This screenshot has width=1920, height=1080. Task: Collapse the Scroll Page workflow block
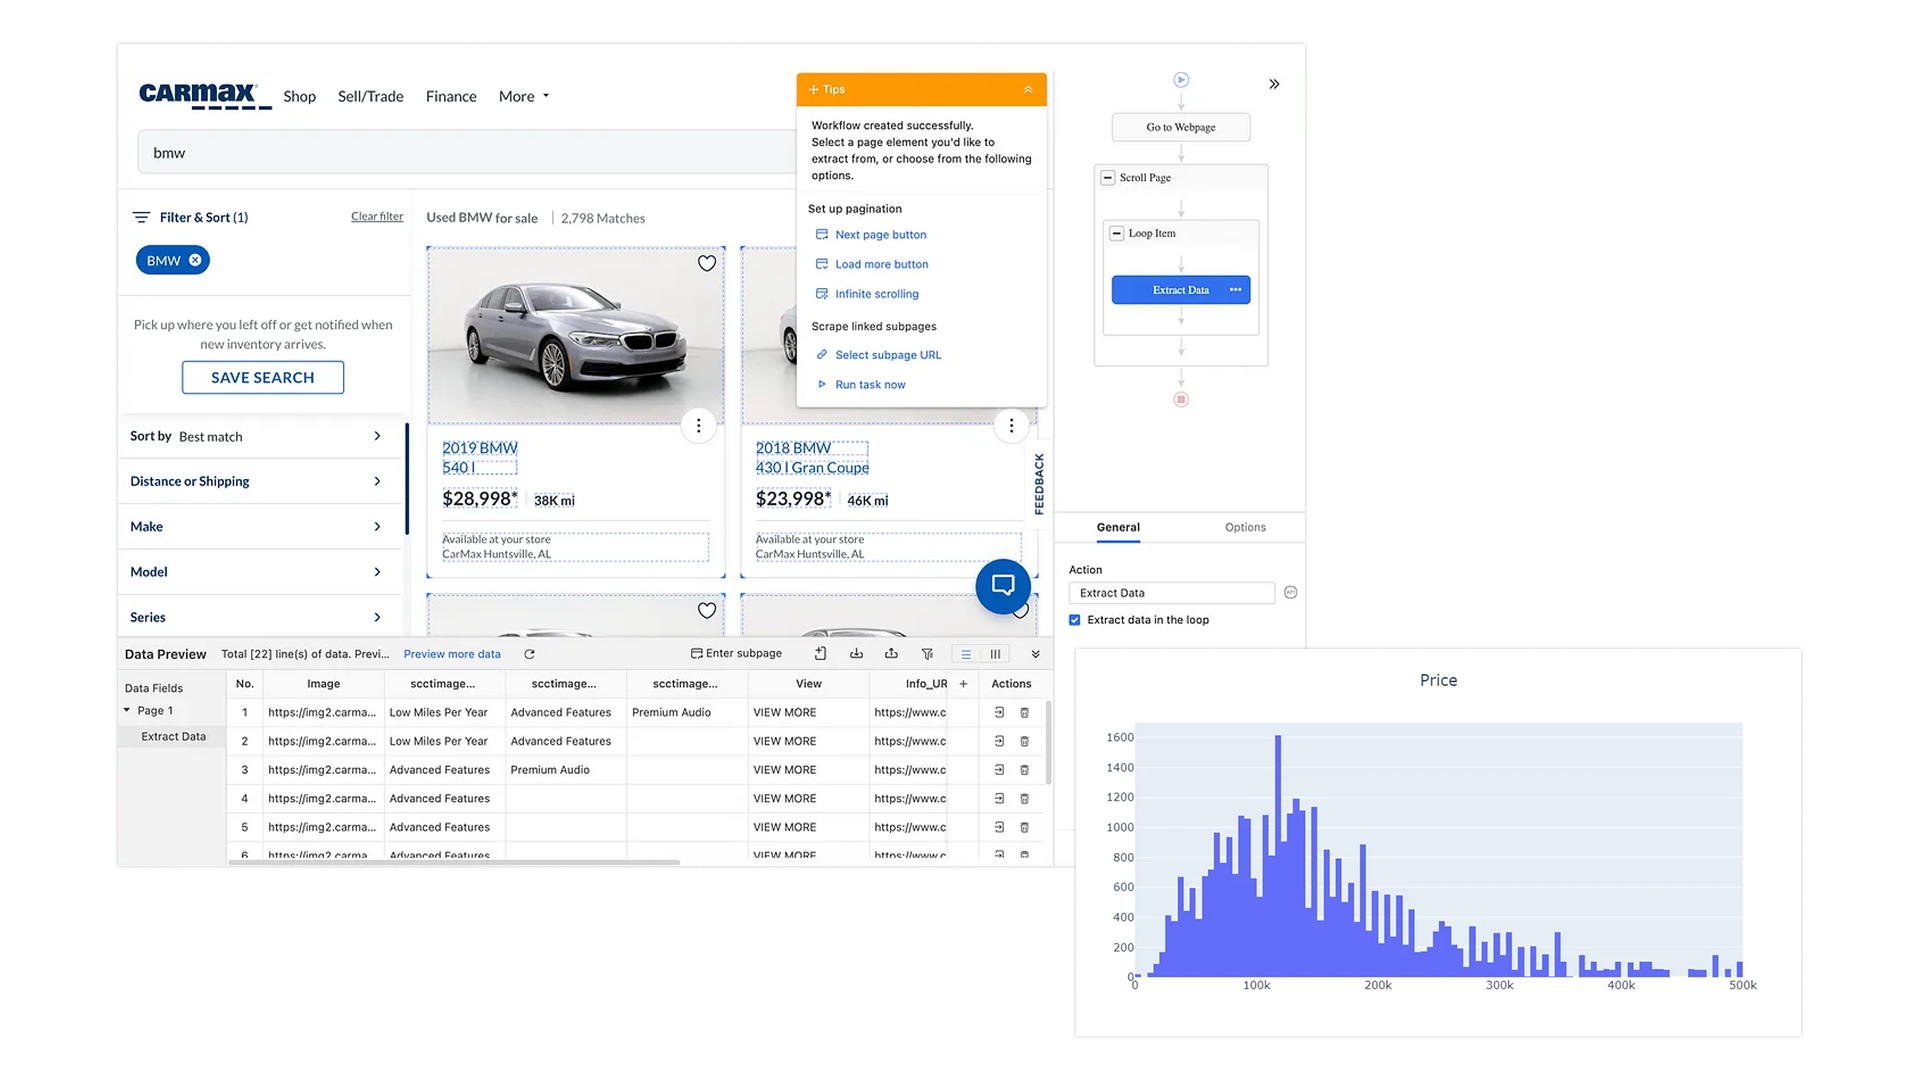(x=1107, y=177)
